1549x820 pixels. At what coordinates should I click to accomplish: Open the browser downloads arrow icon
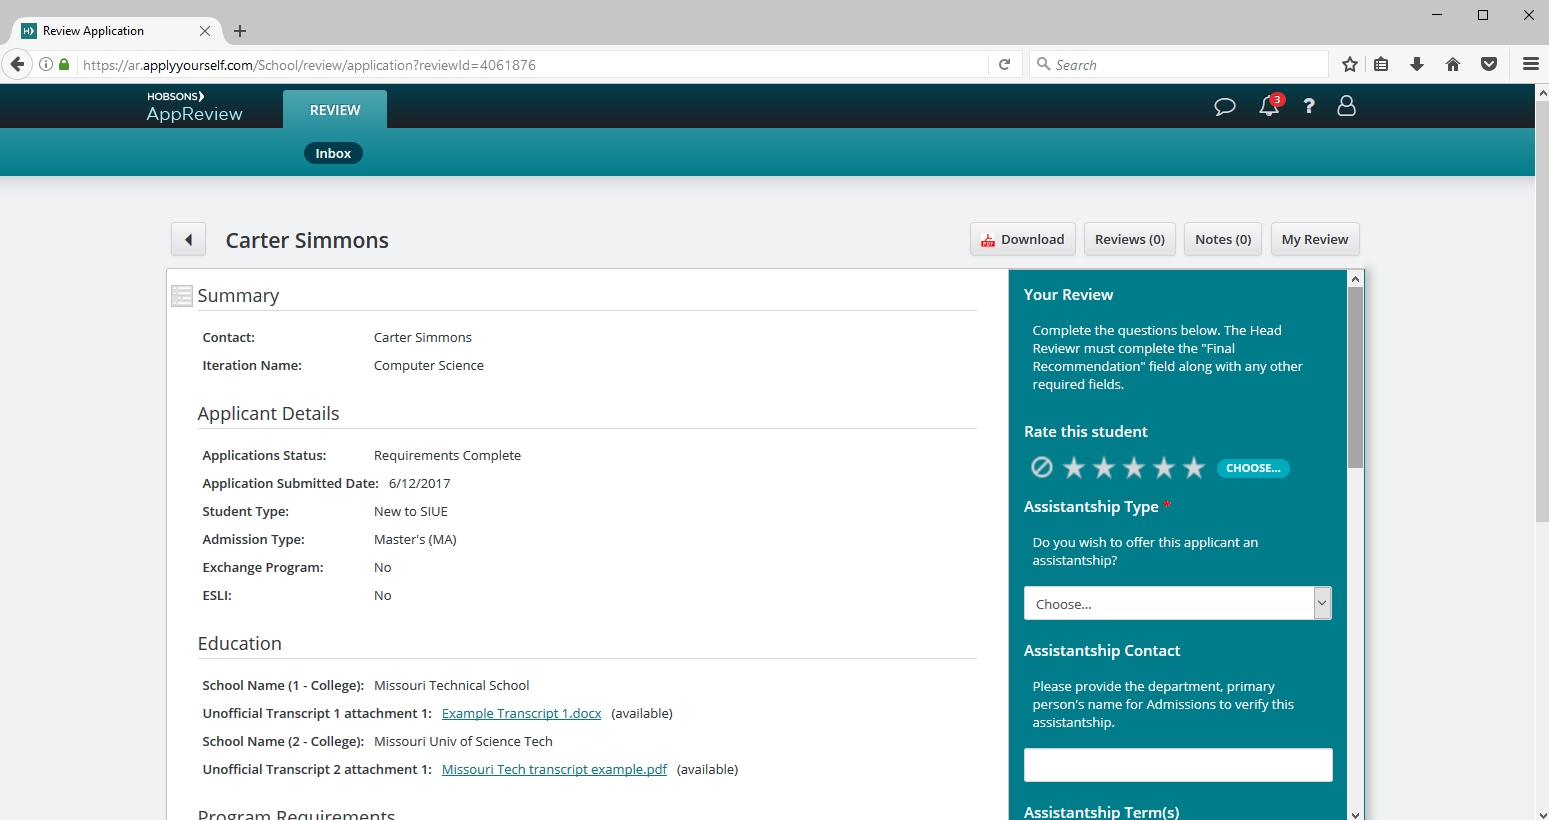[1417, 65]
